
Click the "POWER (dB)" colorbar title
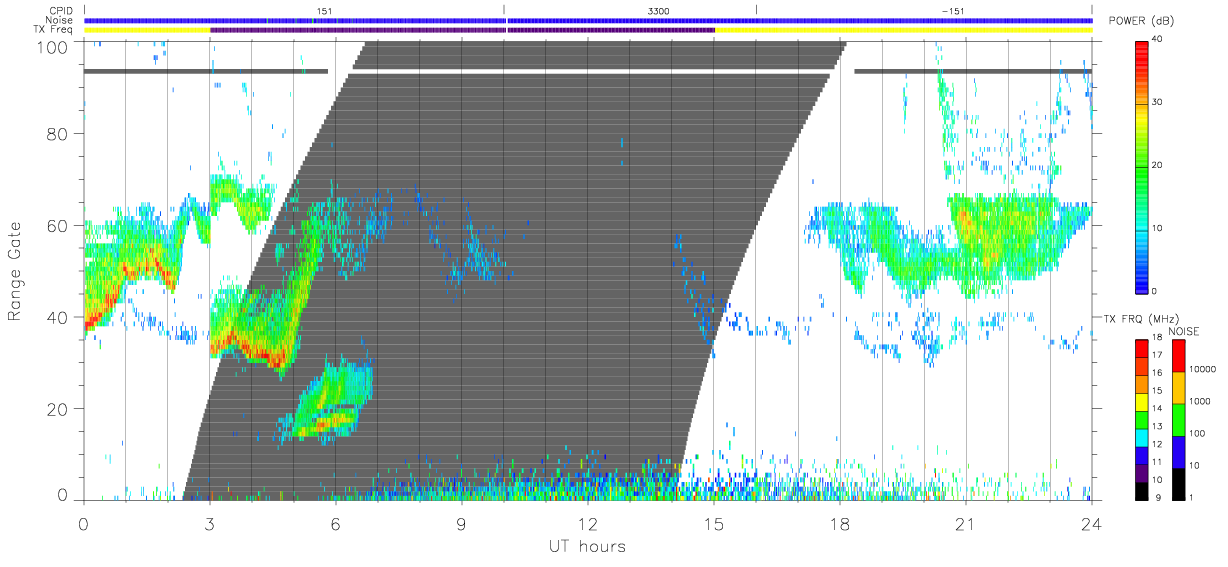[1140, 21]
